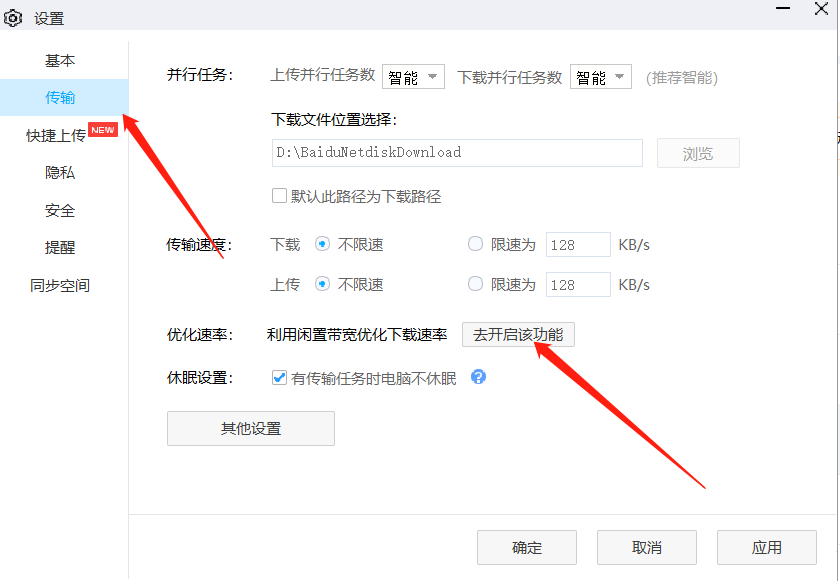Click the upload speed limit KB/s field
Screen dimensions: 840x581
(578, 284)
